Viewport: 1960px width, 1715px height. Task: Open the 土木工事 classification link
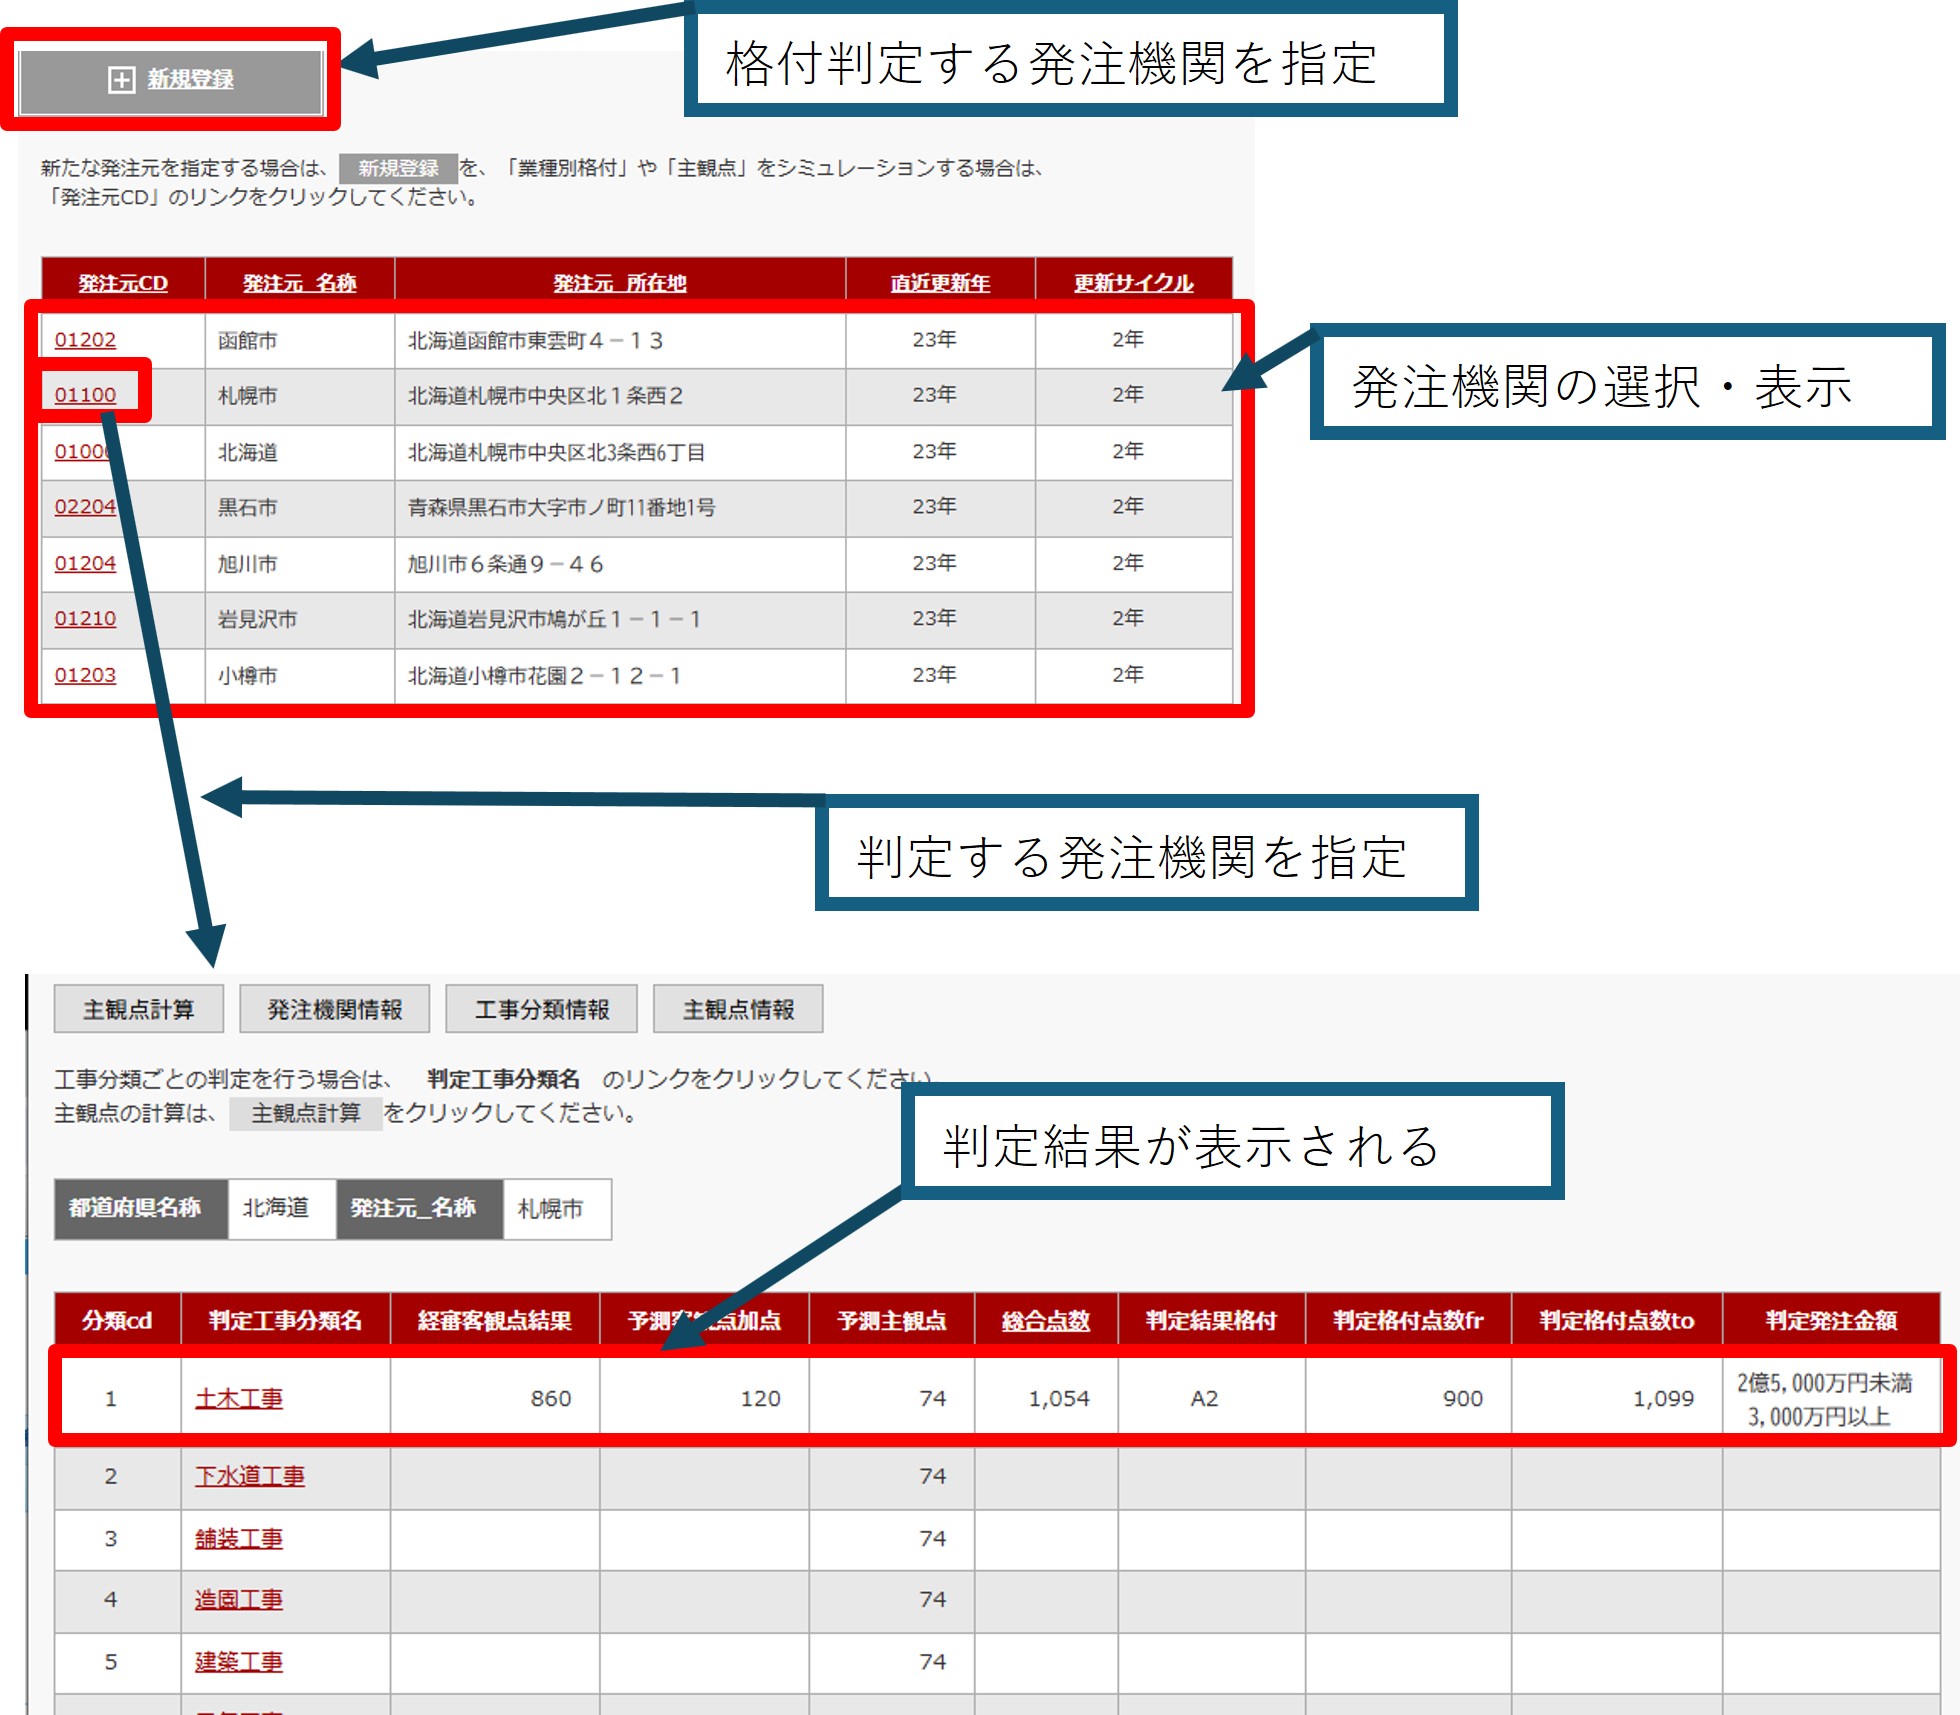click(238, 1398)
